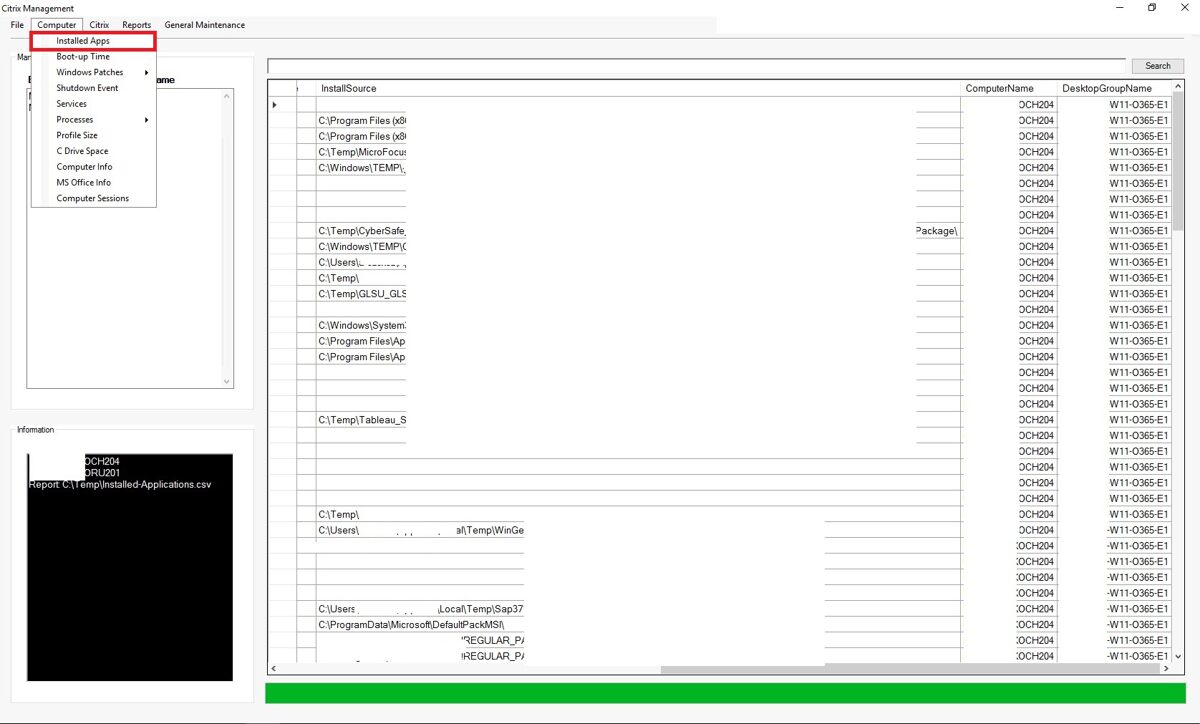1200x724 pixels.
Task: Select Shutdown Event menu entry
Action: pyautogui.click(x=93, y=88)
